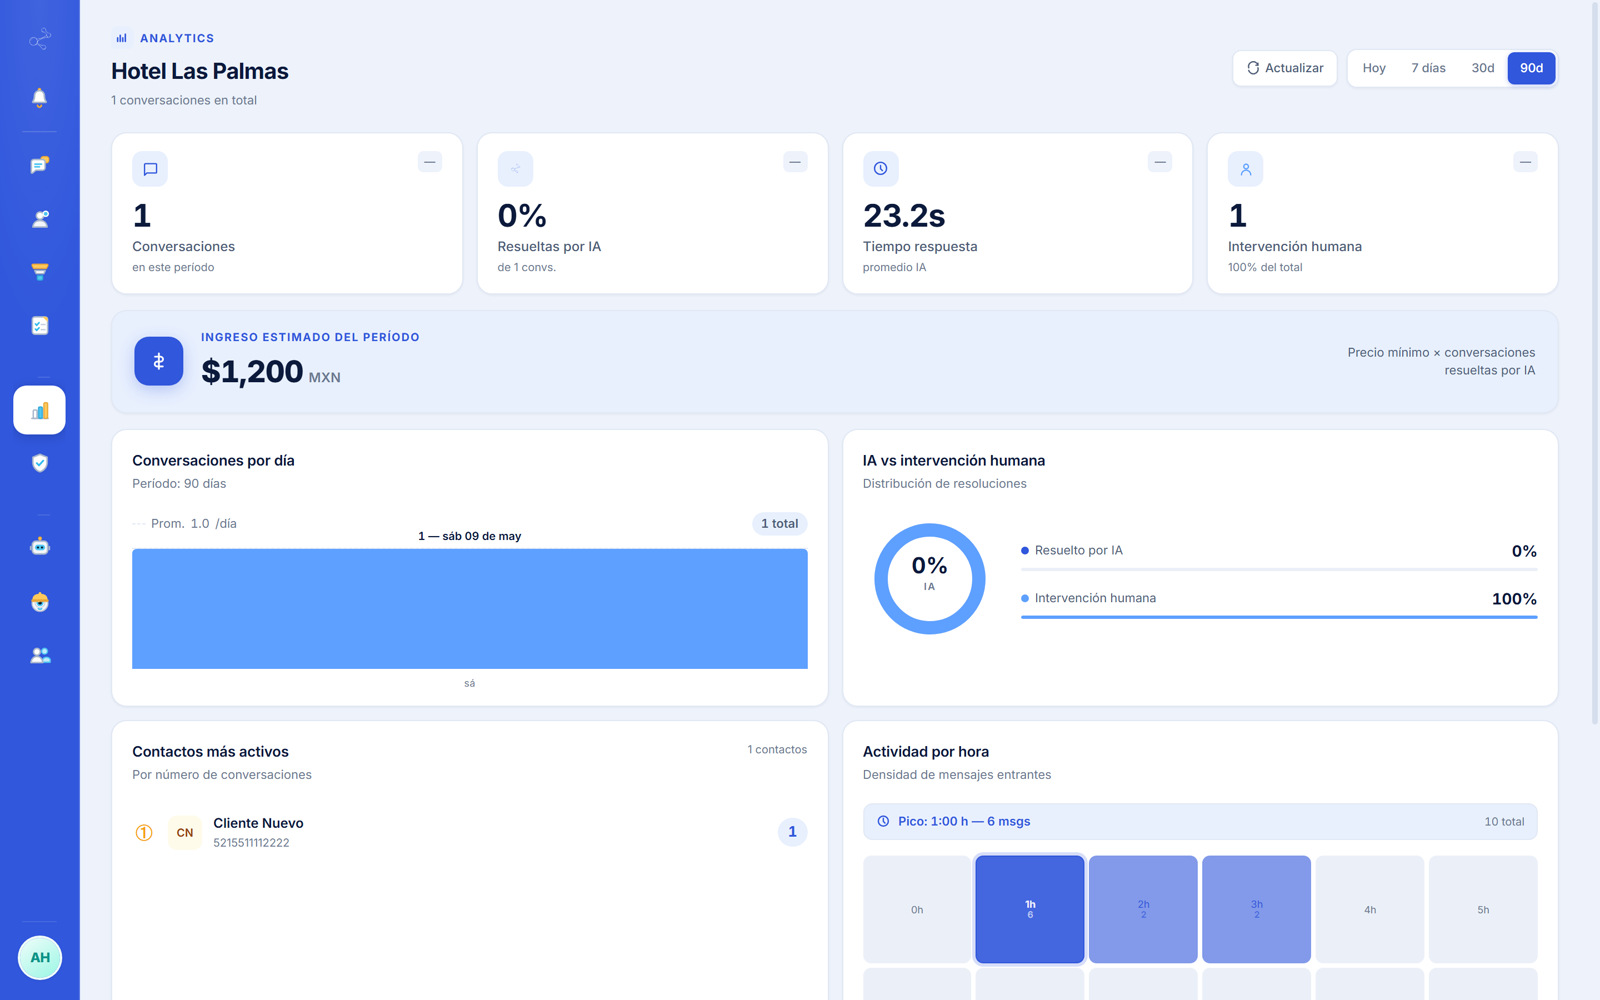Click the dollar sign icon for estimated income
The height and width of the screenshot is (1000, 1600).
159,361
